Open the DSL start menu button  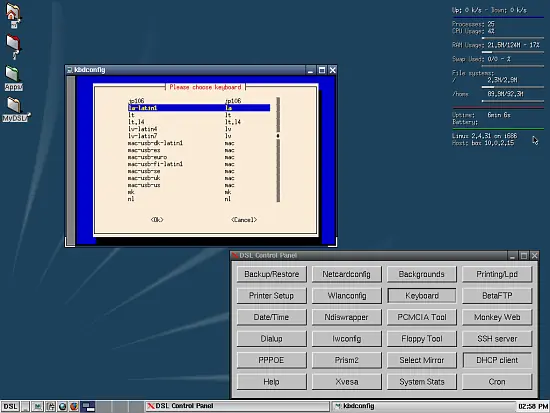coord(10,407)
